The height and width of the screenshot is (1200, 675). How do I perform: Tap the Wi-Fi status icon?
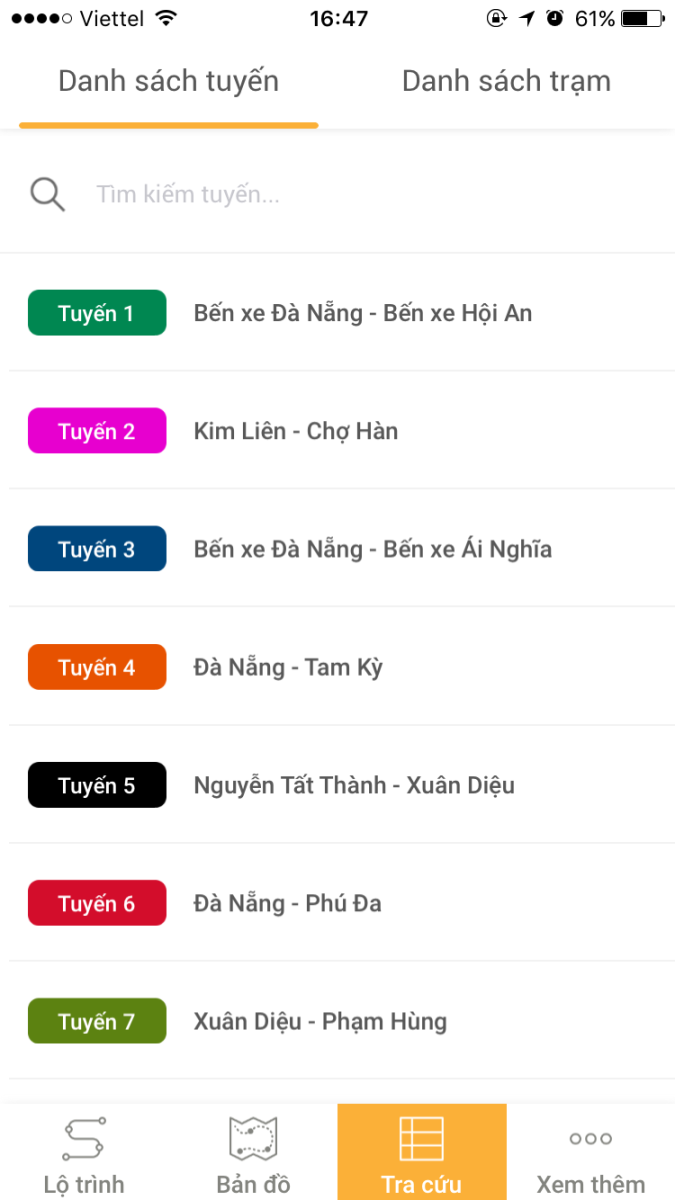point(167,19)
